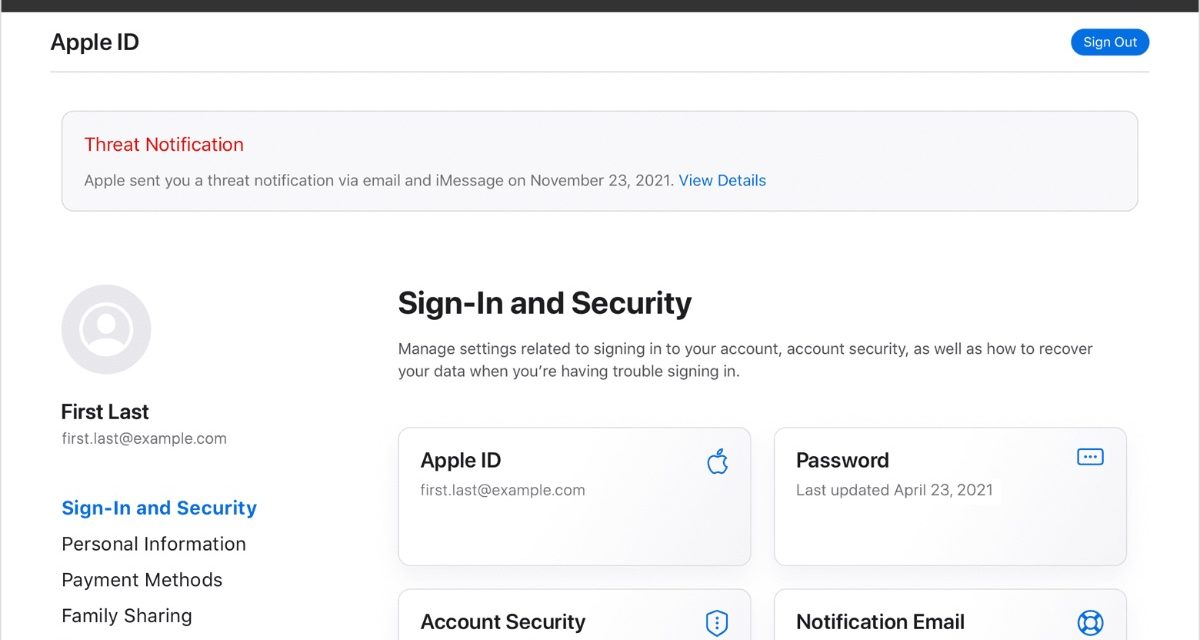Viewport: 1200px width, 640px height.
Task: Click the shield icon beside Account Security
Action: [x=717, y=623]
